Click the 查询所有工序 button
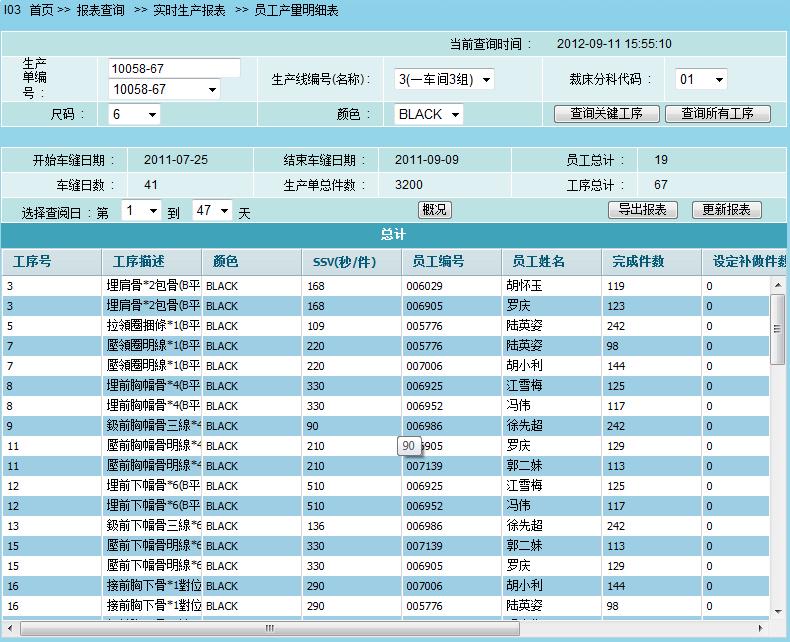790x642 pixels. (x=717, y=114)
